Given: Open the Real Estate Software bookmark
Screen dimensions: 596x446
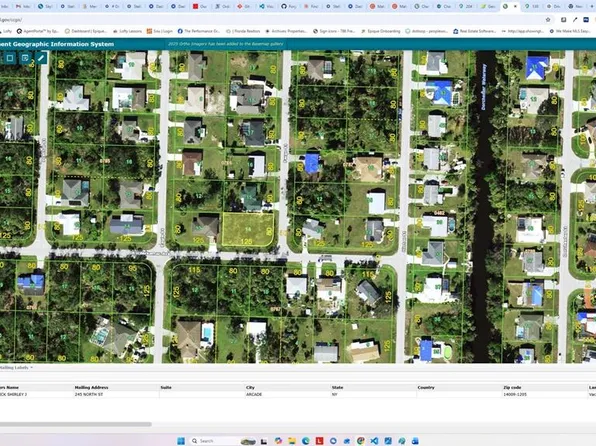Looking at the screenshot, I should pyautogui.click(x=475, y=31).
